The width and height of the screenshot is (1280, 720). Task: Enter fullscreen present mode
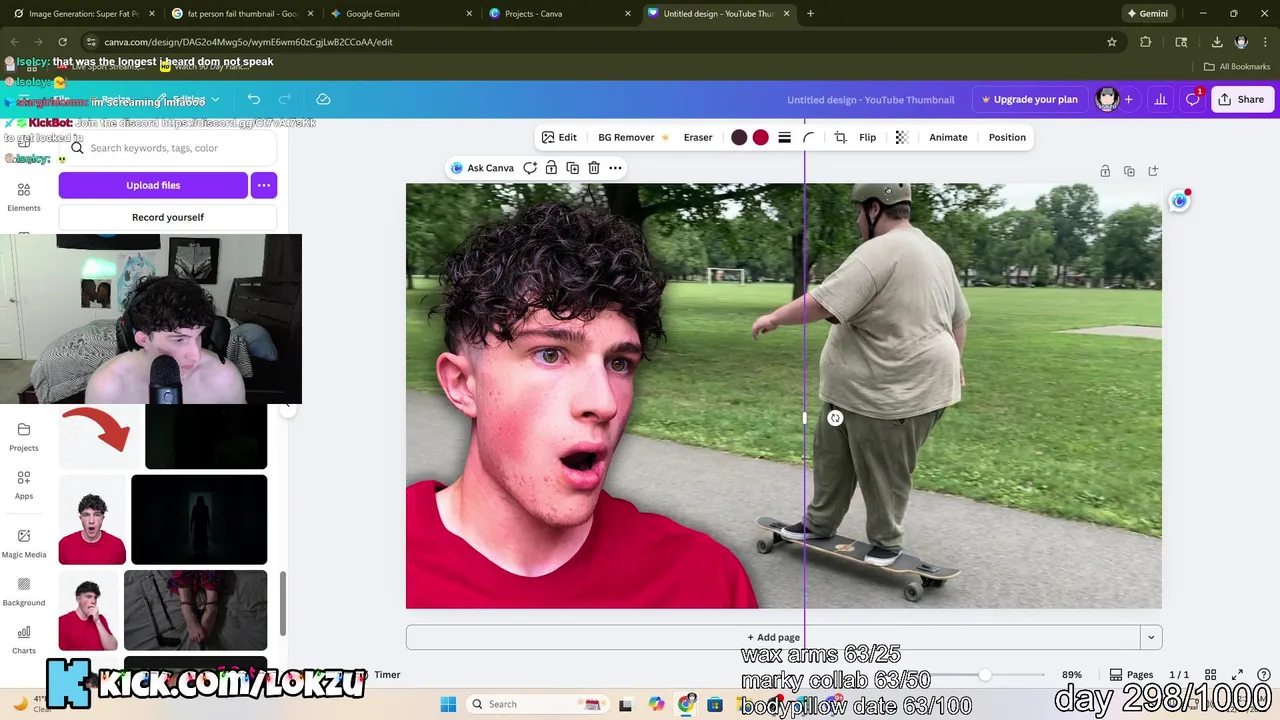click(1237, 675)
